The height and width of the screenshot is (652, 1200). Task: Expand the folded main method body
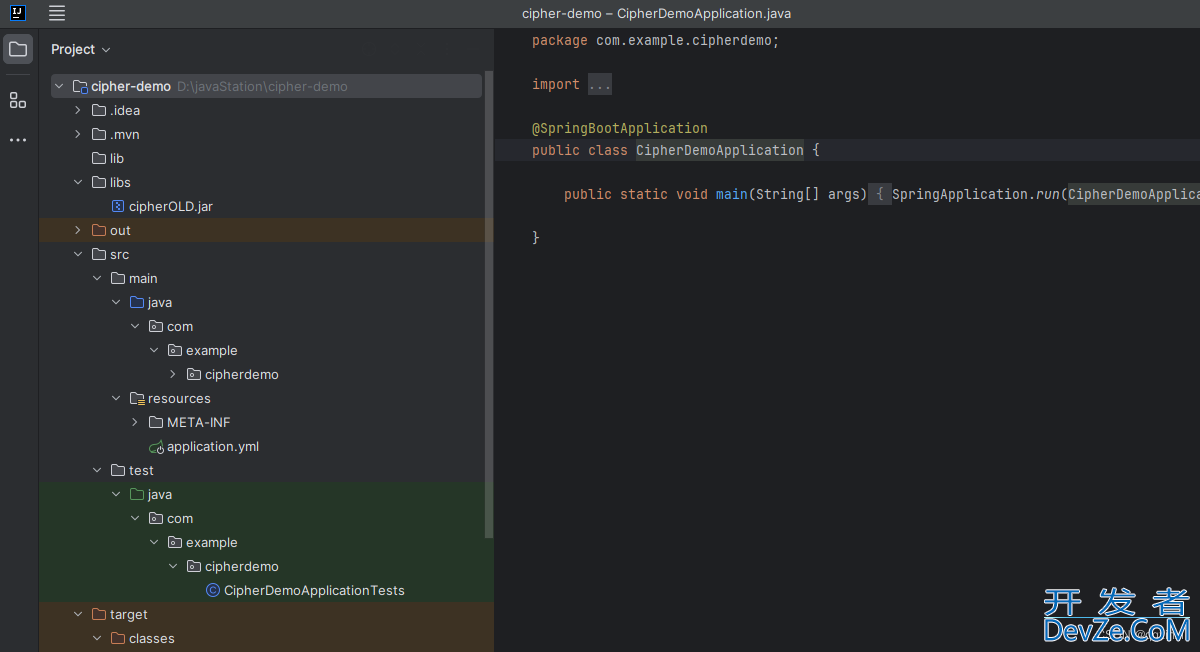[879, 194]
